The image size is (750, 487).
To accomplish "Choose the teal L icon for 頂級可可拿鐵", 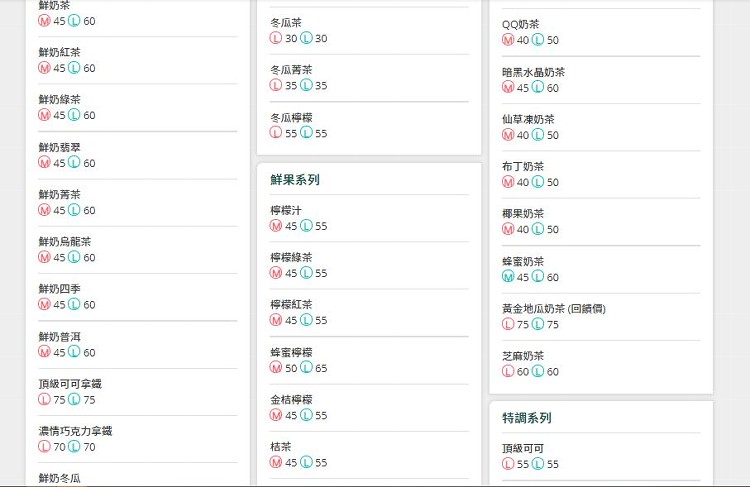I will click(74, 399).
